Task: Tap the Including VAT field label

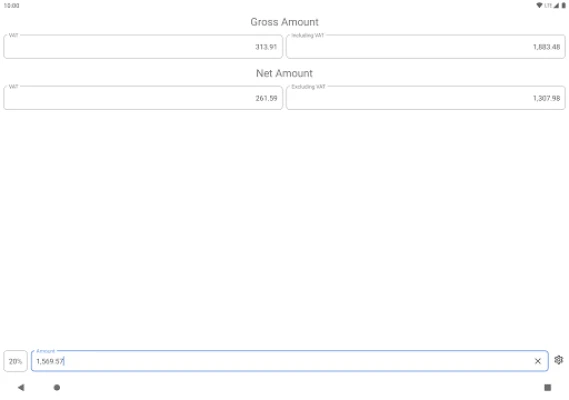Action: [x=308, y=35]
